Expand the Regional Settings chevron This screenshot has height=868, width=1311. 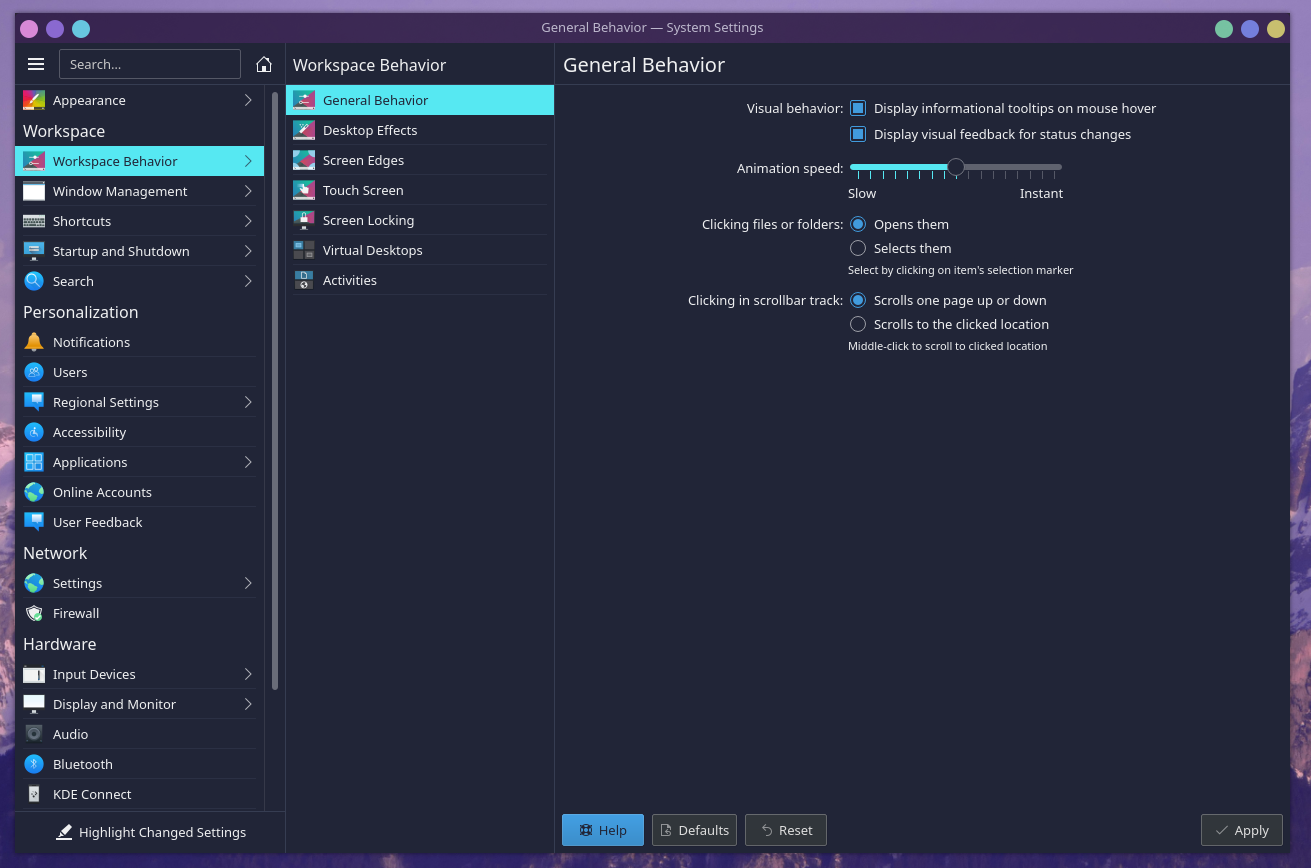[248, 402]
